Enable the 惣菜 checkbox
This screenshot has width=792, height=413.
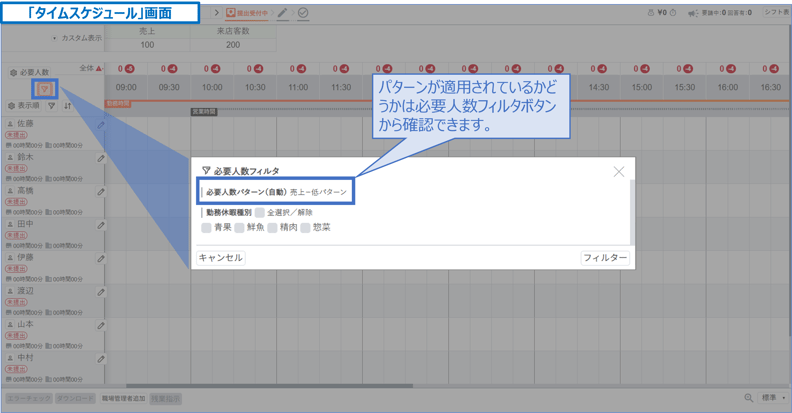[306, 228]
